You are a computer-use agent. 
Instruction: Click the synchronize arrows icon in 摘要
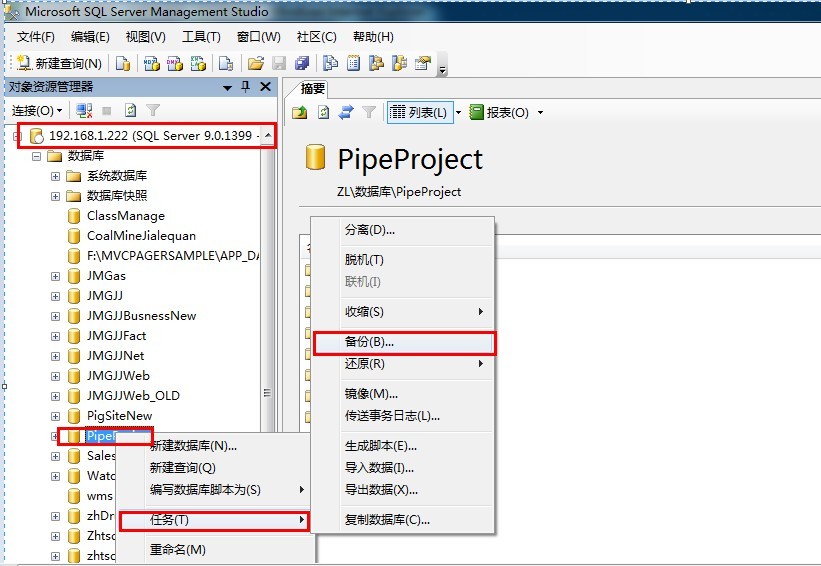click(x=346, y=113)
